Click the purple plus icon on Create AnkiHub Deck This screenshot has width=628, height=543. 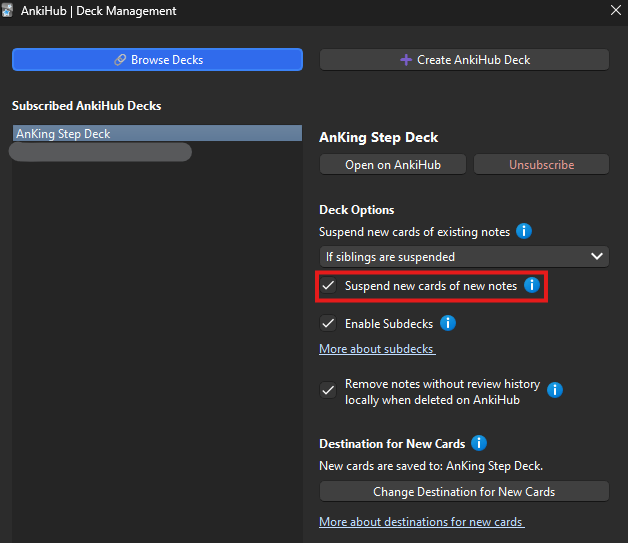point(406,60)
